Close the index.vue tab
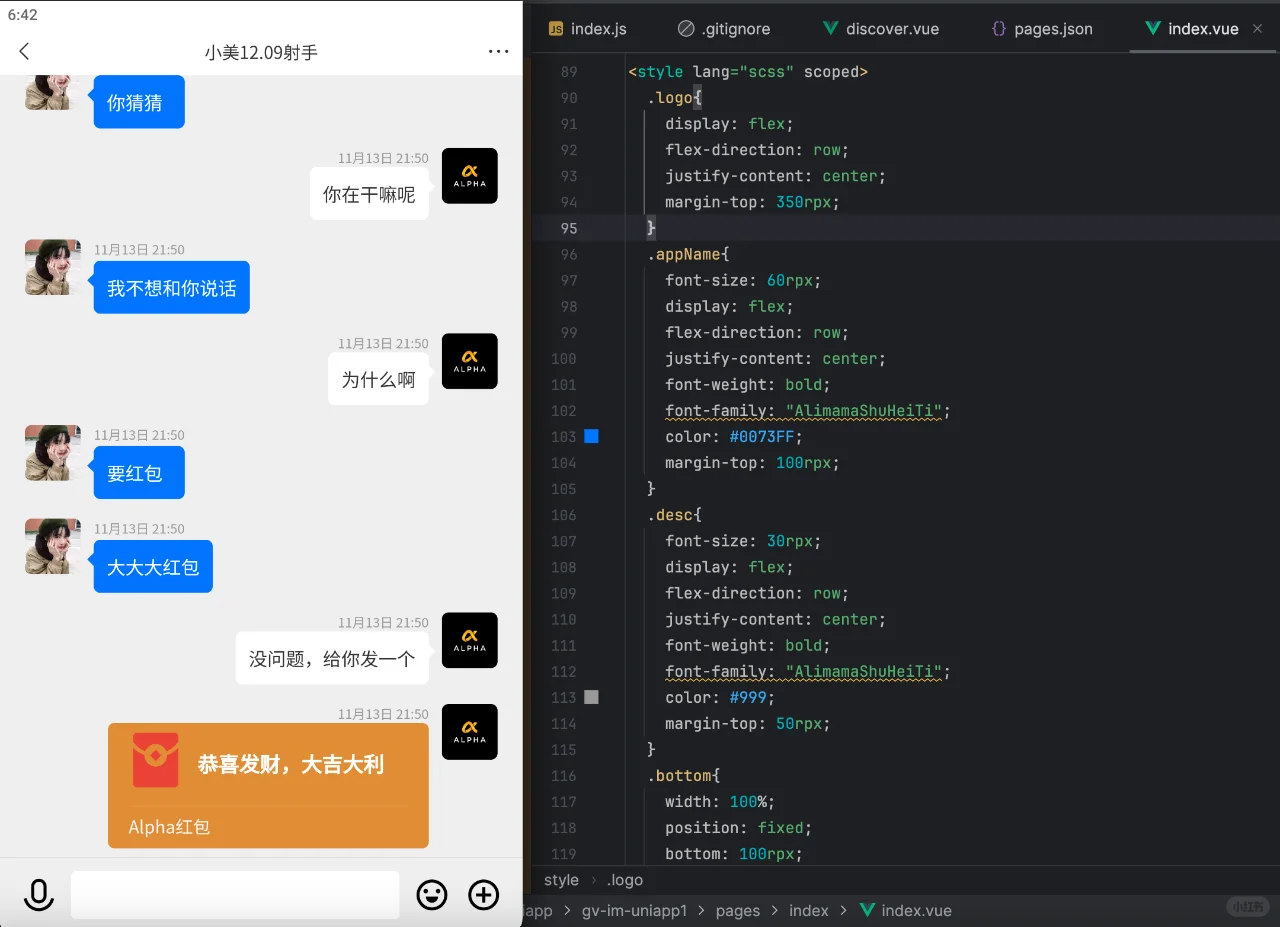 [x=1257, y=29]
